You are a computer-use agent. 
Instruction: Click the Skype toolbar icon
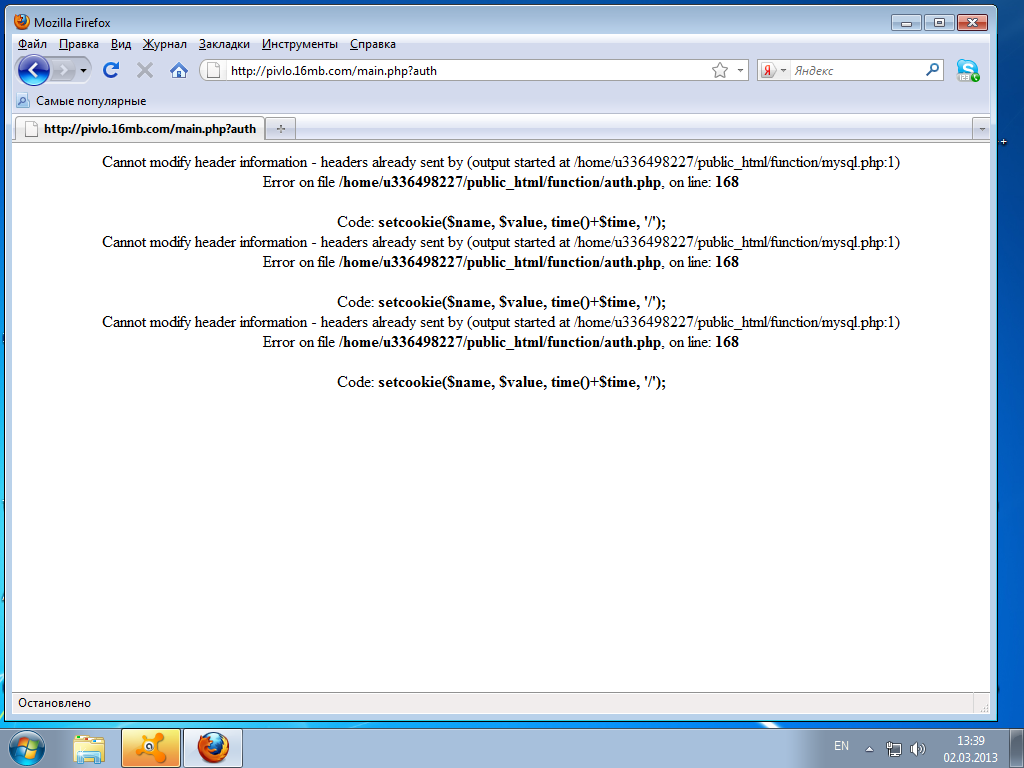(967, 70)
